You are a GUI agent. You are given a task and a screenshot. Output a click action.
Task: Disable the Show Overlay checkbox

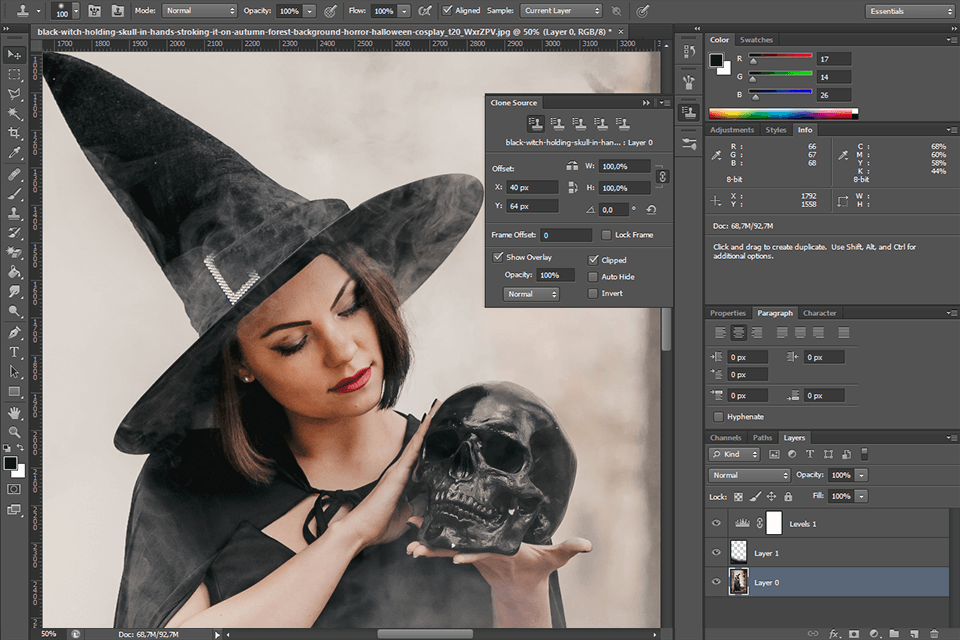(x=498, y=257)
